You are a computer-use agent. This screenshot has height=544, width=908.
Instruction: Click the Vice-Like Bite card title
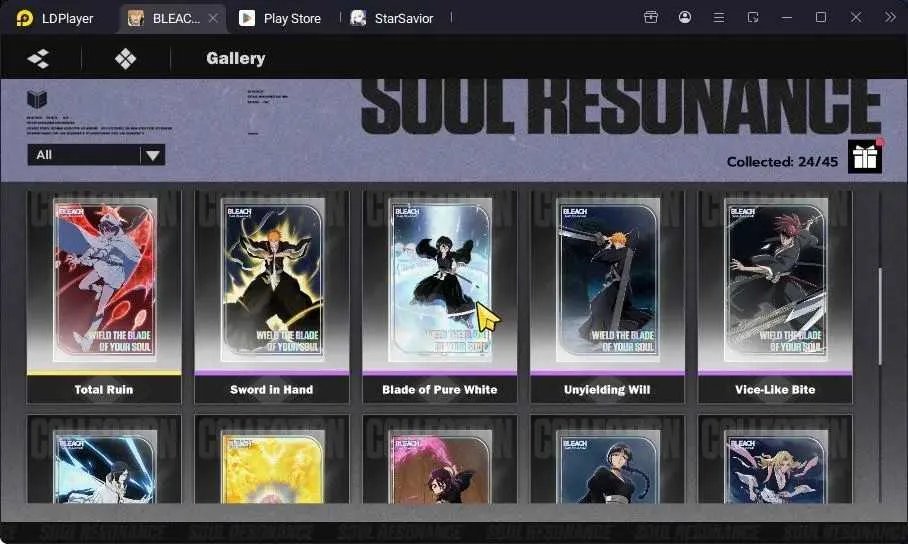click(x=775, y=390)
